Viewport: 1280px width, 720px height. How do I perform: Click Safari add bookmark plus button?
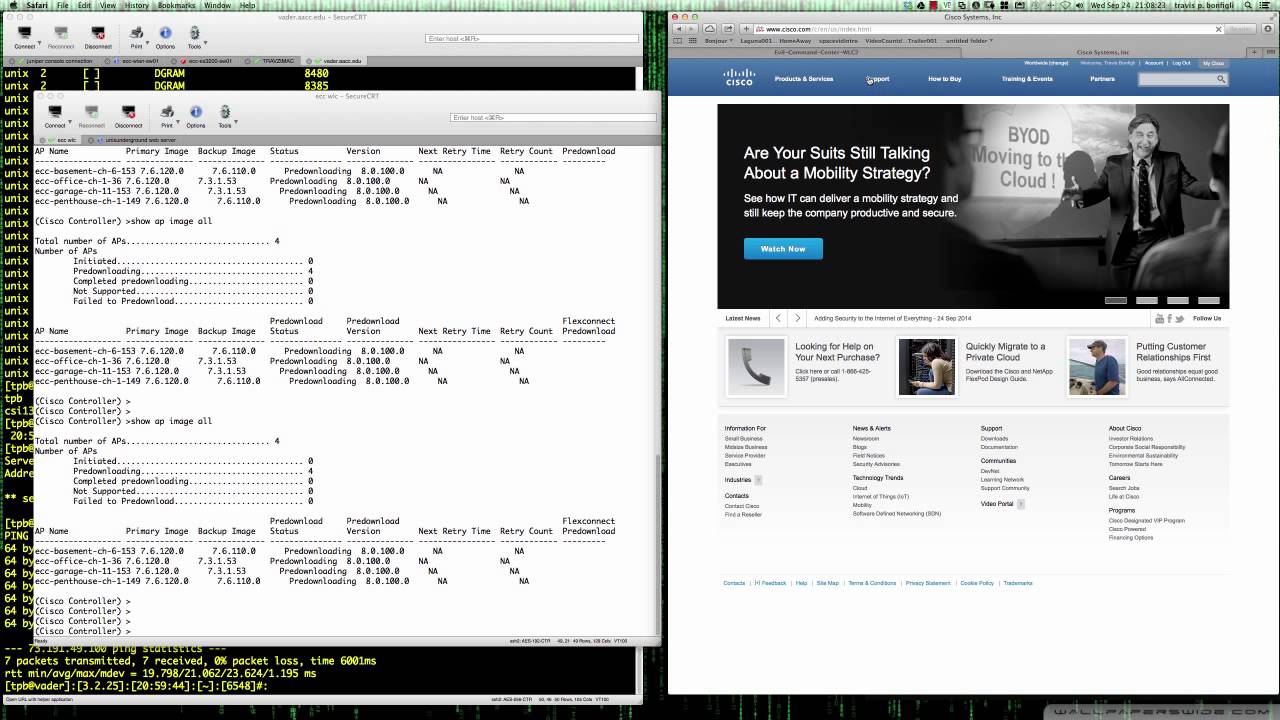[745, 29]
